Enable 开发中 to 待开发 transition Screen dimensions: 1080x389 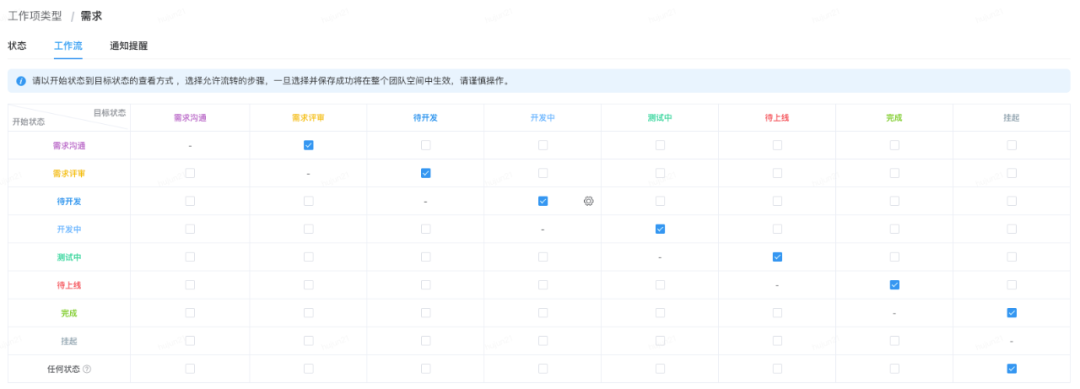pos(426,229)
